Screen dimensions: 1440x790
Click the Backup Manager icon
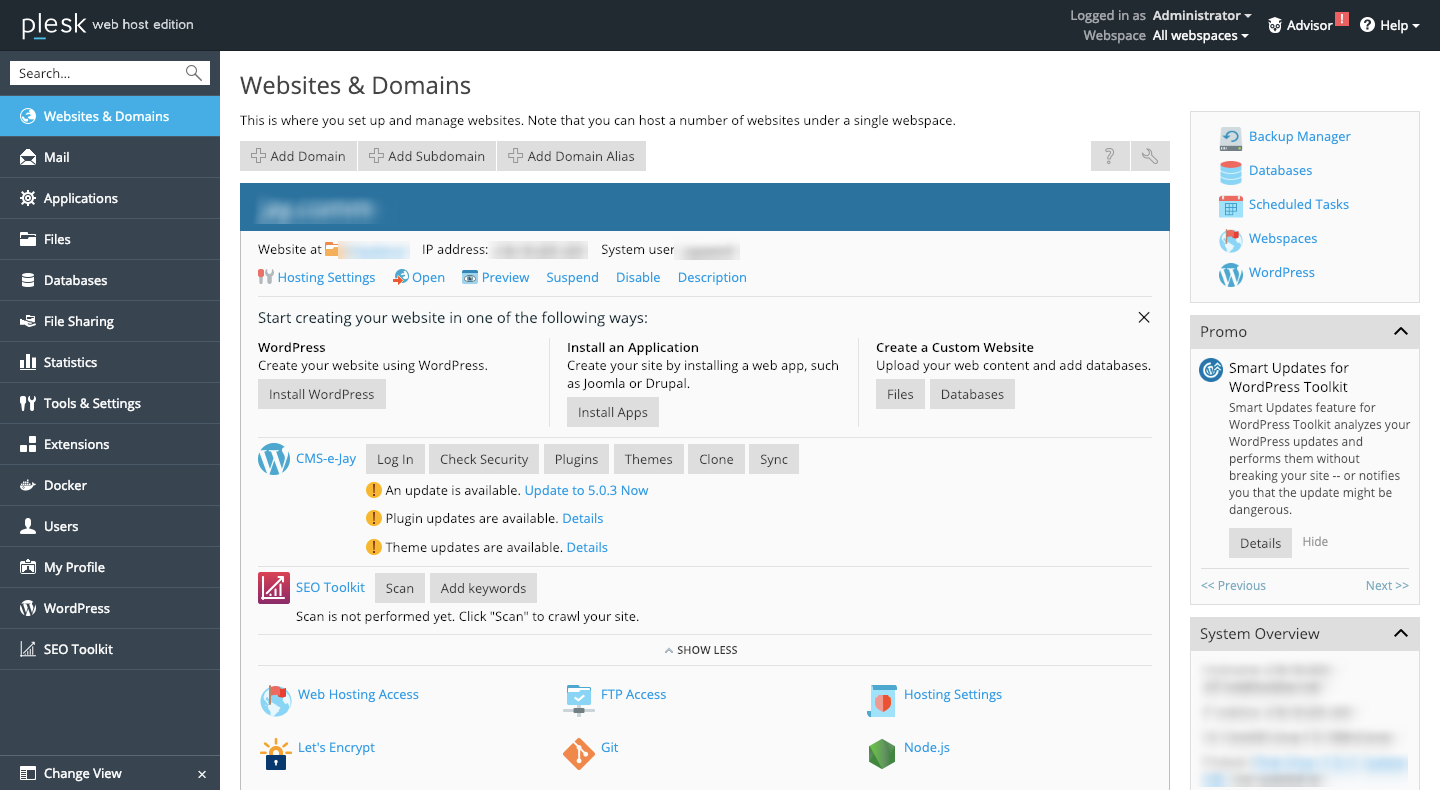click(1231, 137)
